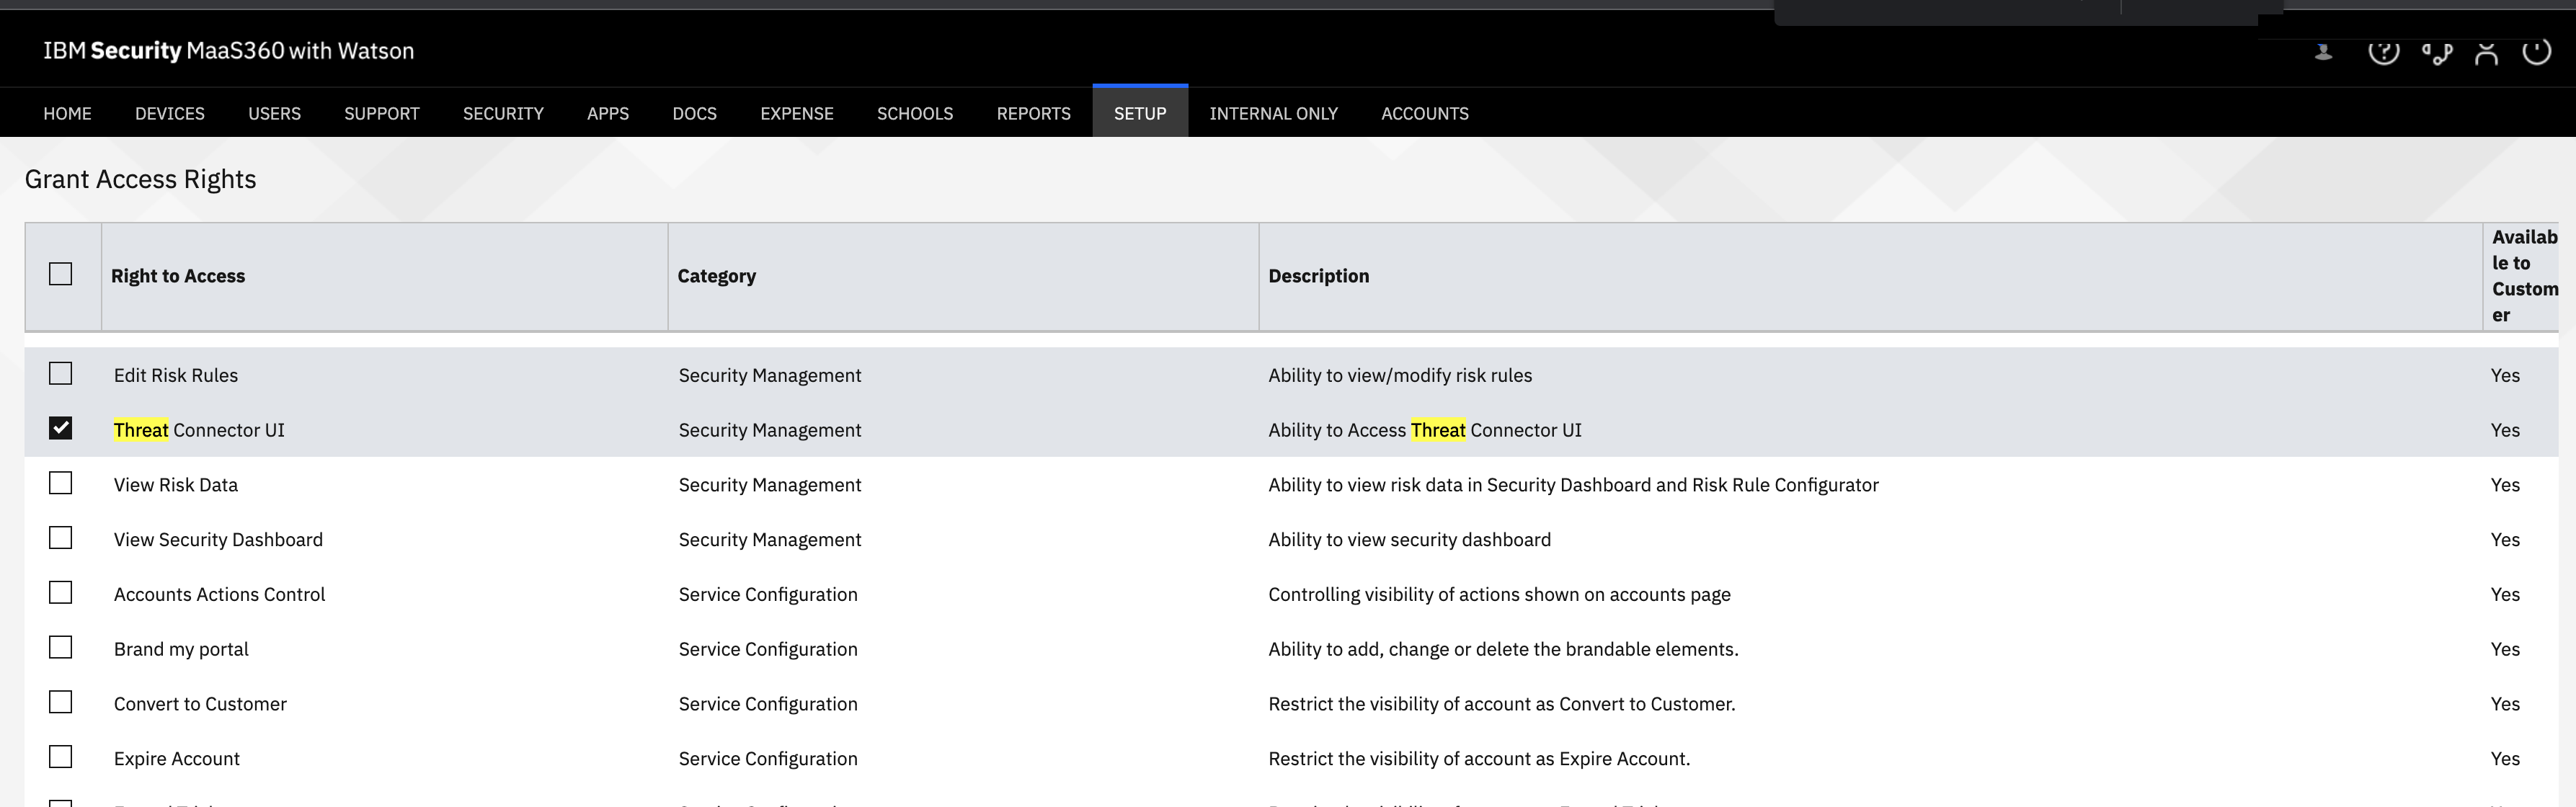Click Security Management category in View Risk Data row
Screen dimensions: 2576x807
point(770,485)
